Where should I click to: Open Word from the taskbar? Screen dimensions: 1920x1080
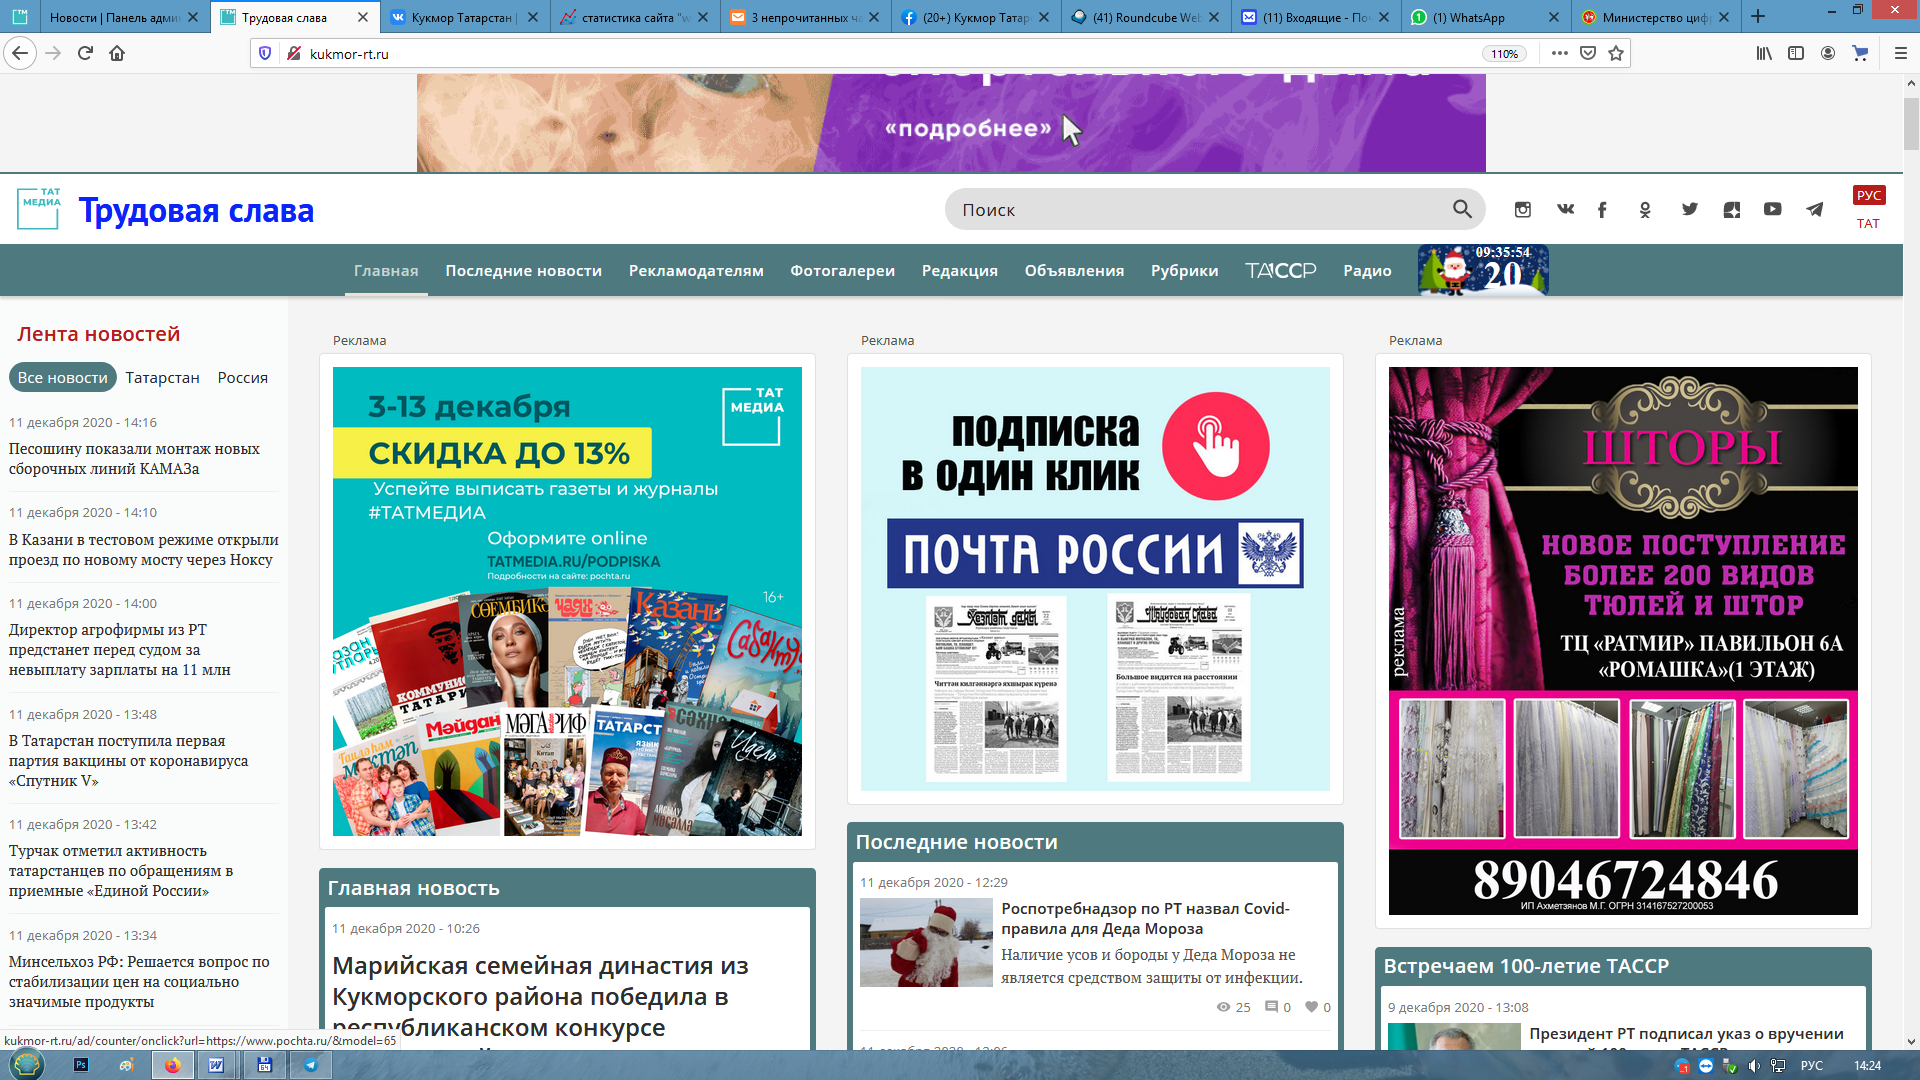click(216, 1065)
